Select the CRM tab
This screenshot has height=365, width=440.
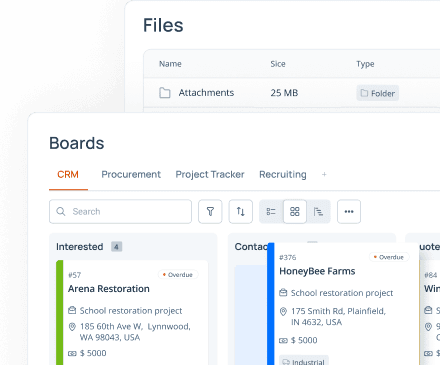click(x=68, y=174)
